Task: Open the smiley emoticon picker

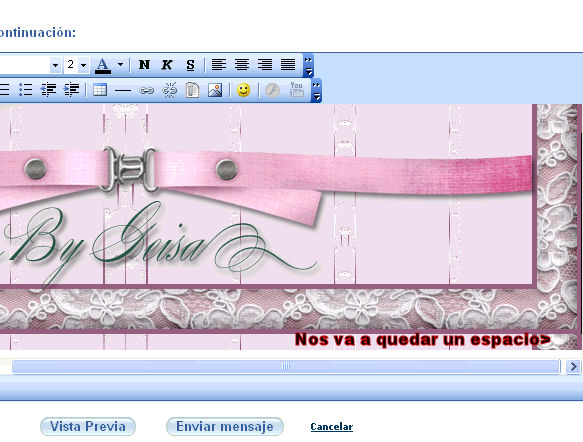Action: (244, 90)
